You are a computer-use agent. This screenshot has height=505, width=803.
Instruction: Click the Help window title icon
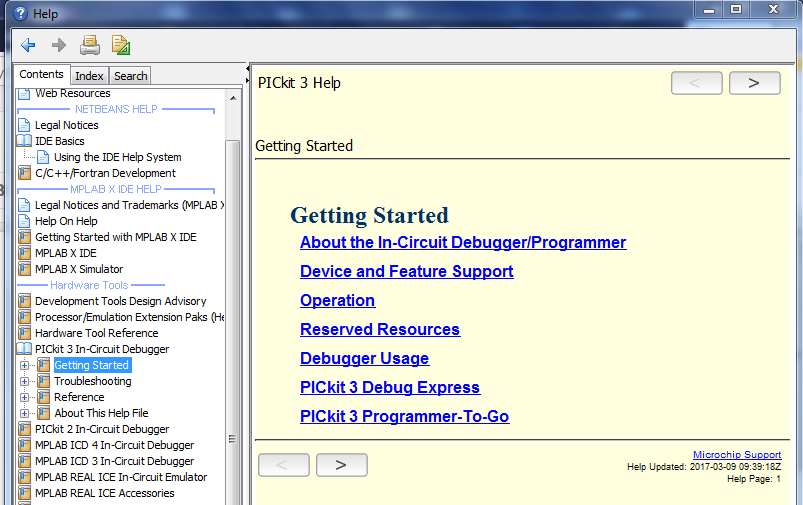tap(20, 14)
